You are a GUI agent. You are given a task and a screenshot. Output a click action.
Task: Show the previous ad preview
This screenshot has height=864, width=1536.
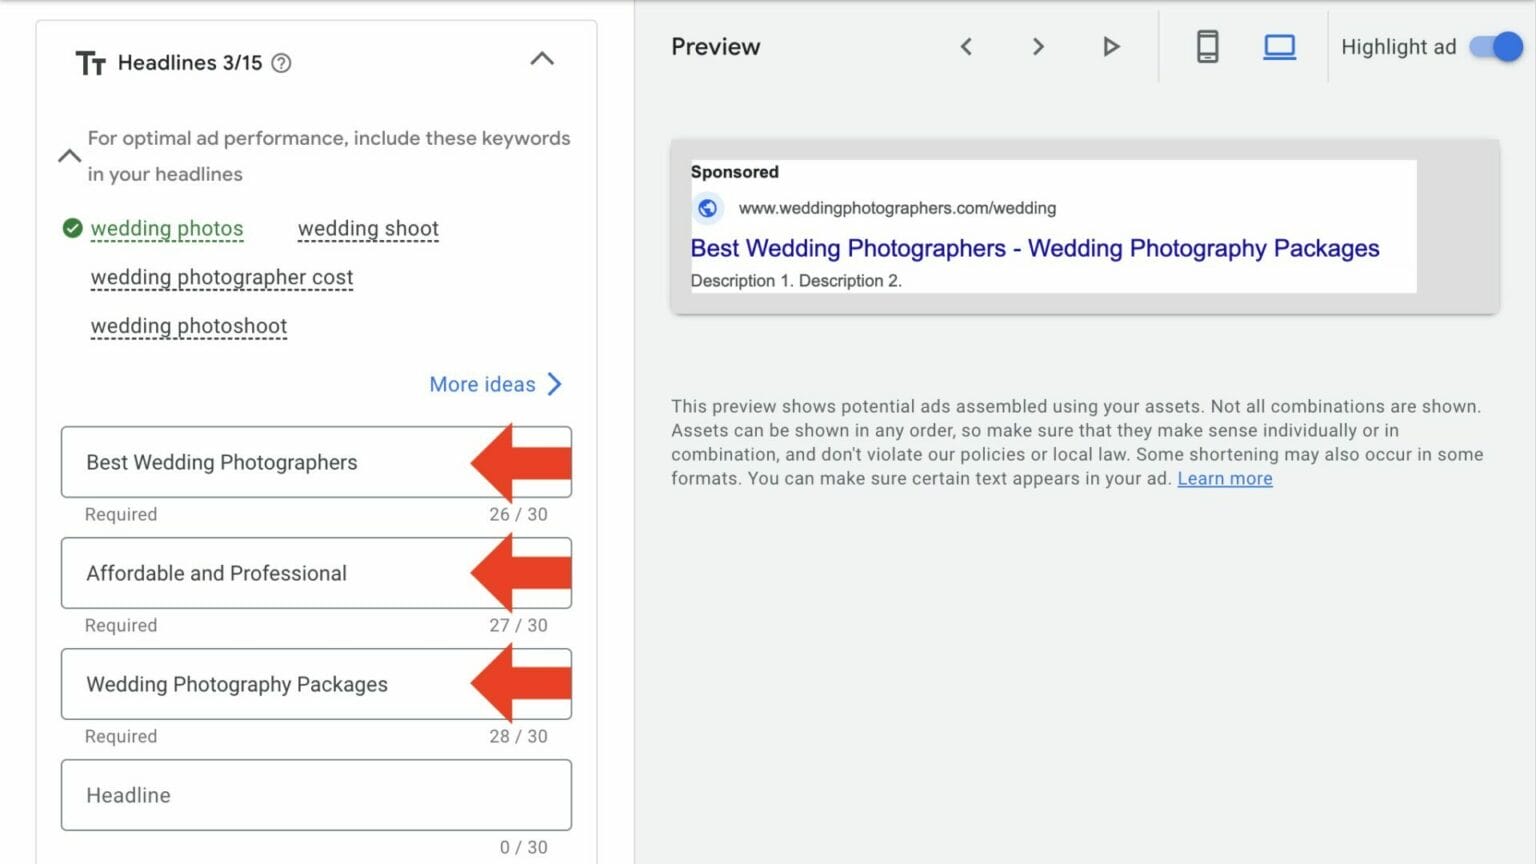[966, 47]
